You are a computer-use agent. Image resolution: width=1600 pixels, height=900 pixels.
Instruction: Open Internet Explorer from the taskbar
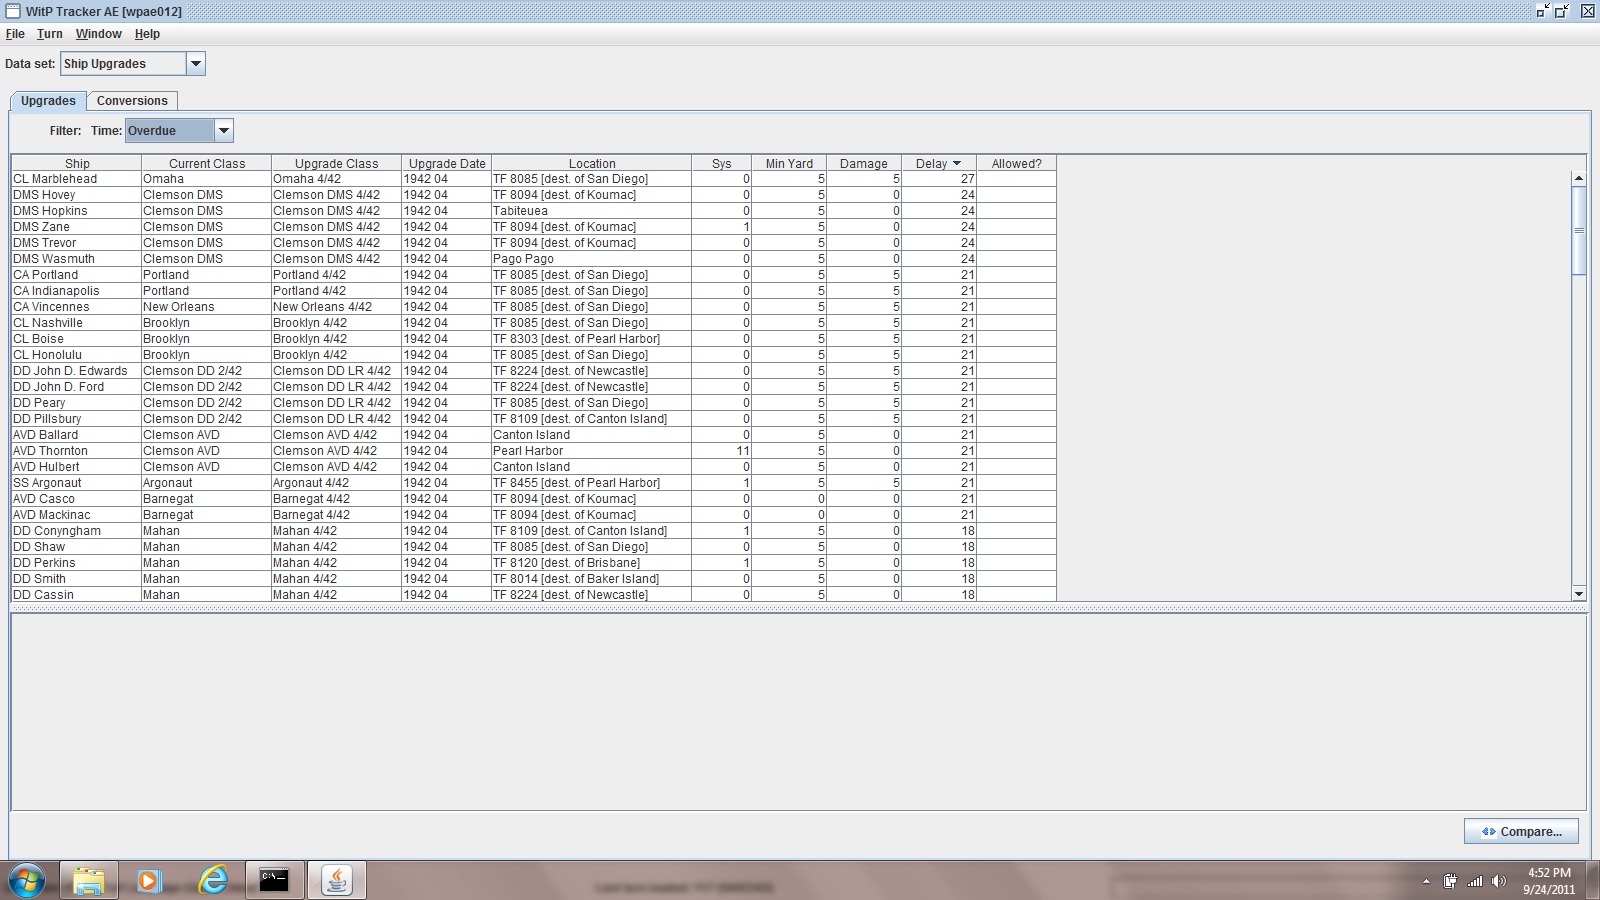point(212,880)
